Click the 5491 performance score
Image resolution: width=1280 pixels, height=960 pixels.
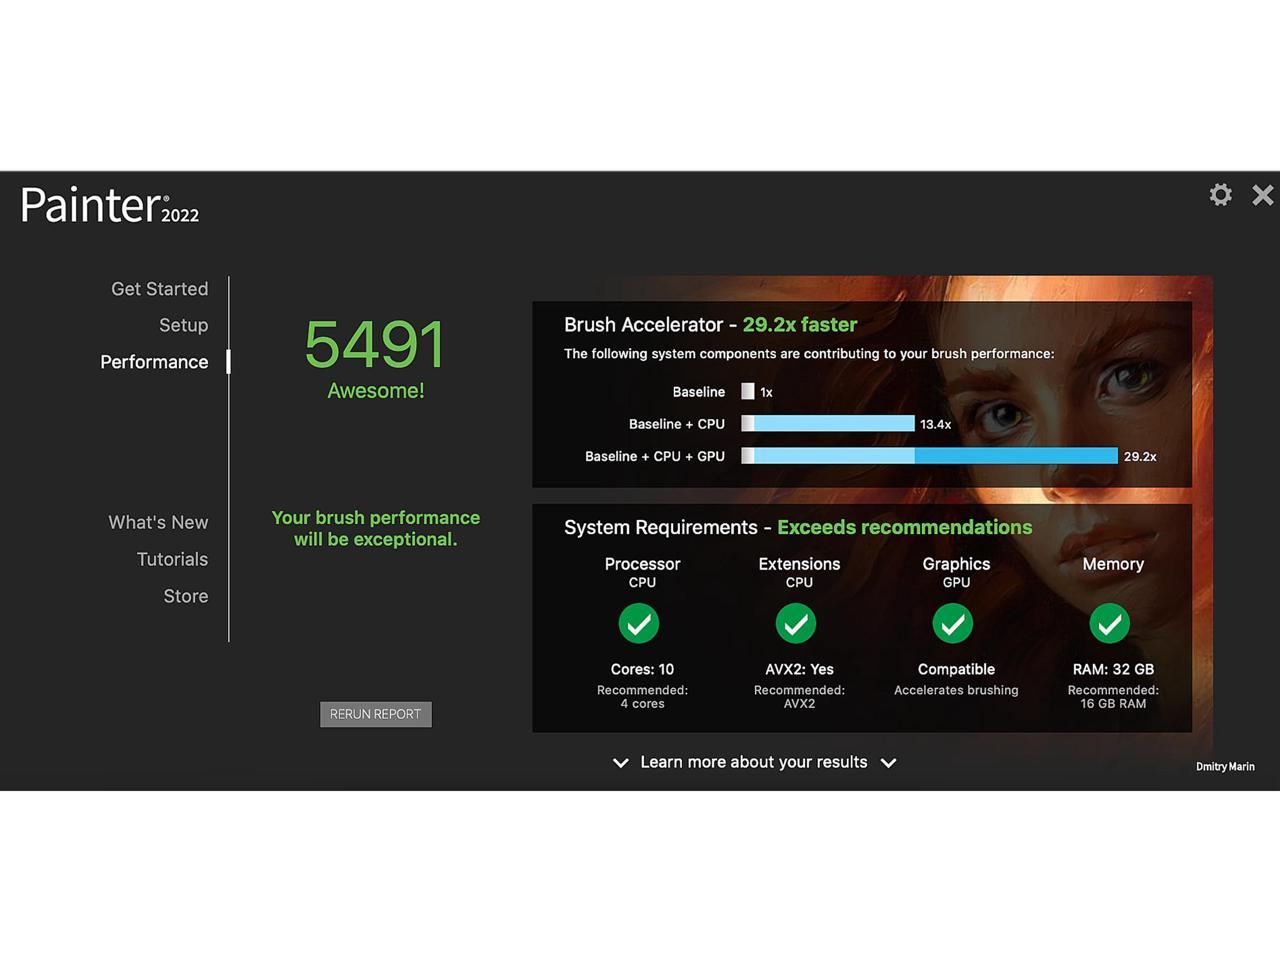point(375,344)
